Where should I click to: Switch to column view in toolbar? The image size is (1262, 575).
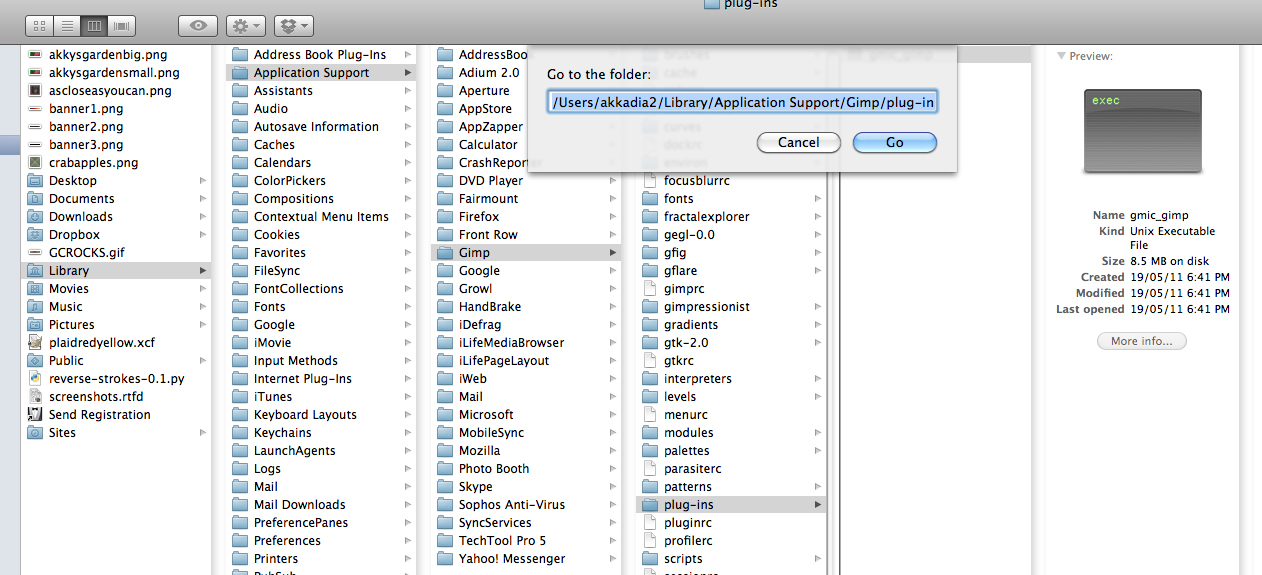click(x=95, y=26)
